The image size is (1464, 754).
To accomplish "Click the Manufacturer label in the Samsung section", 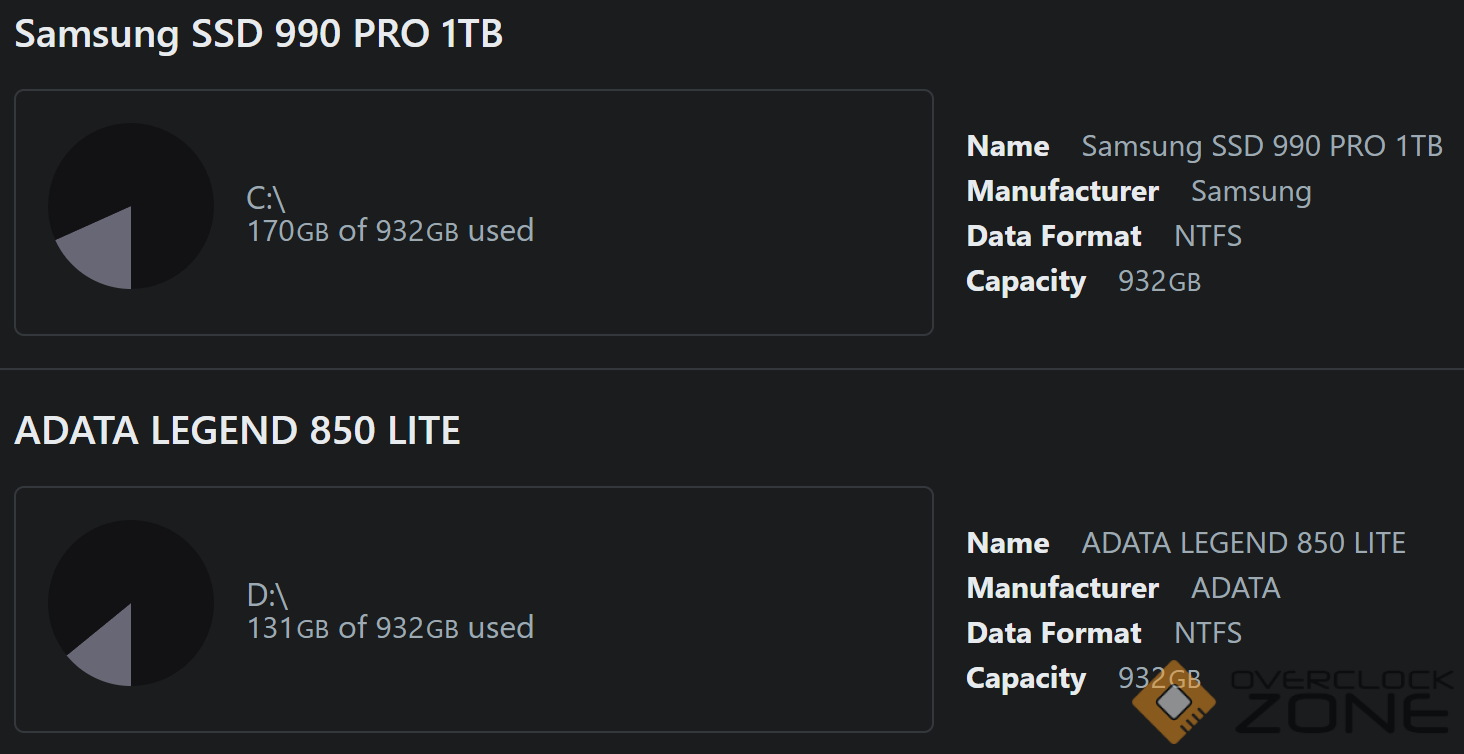I will [1063, 192].
